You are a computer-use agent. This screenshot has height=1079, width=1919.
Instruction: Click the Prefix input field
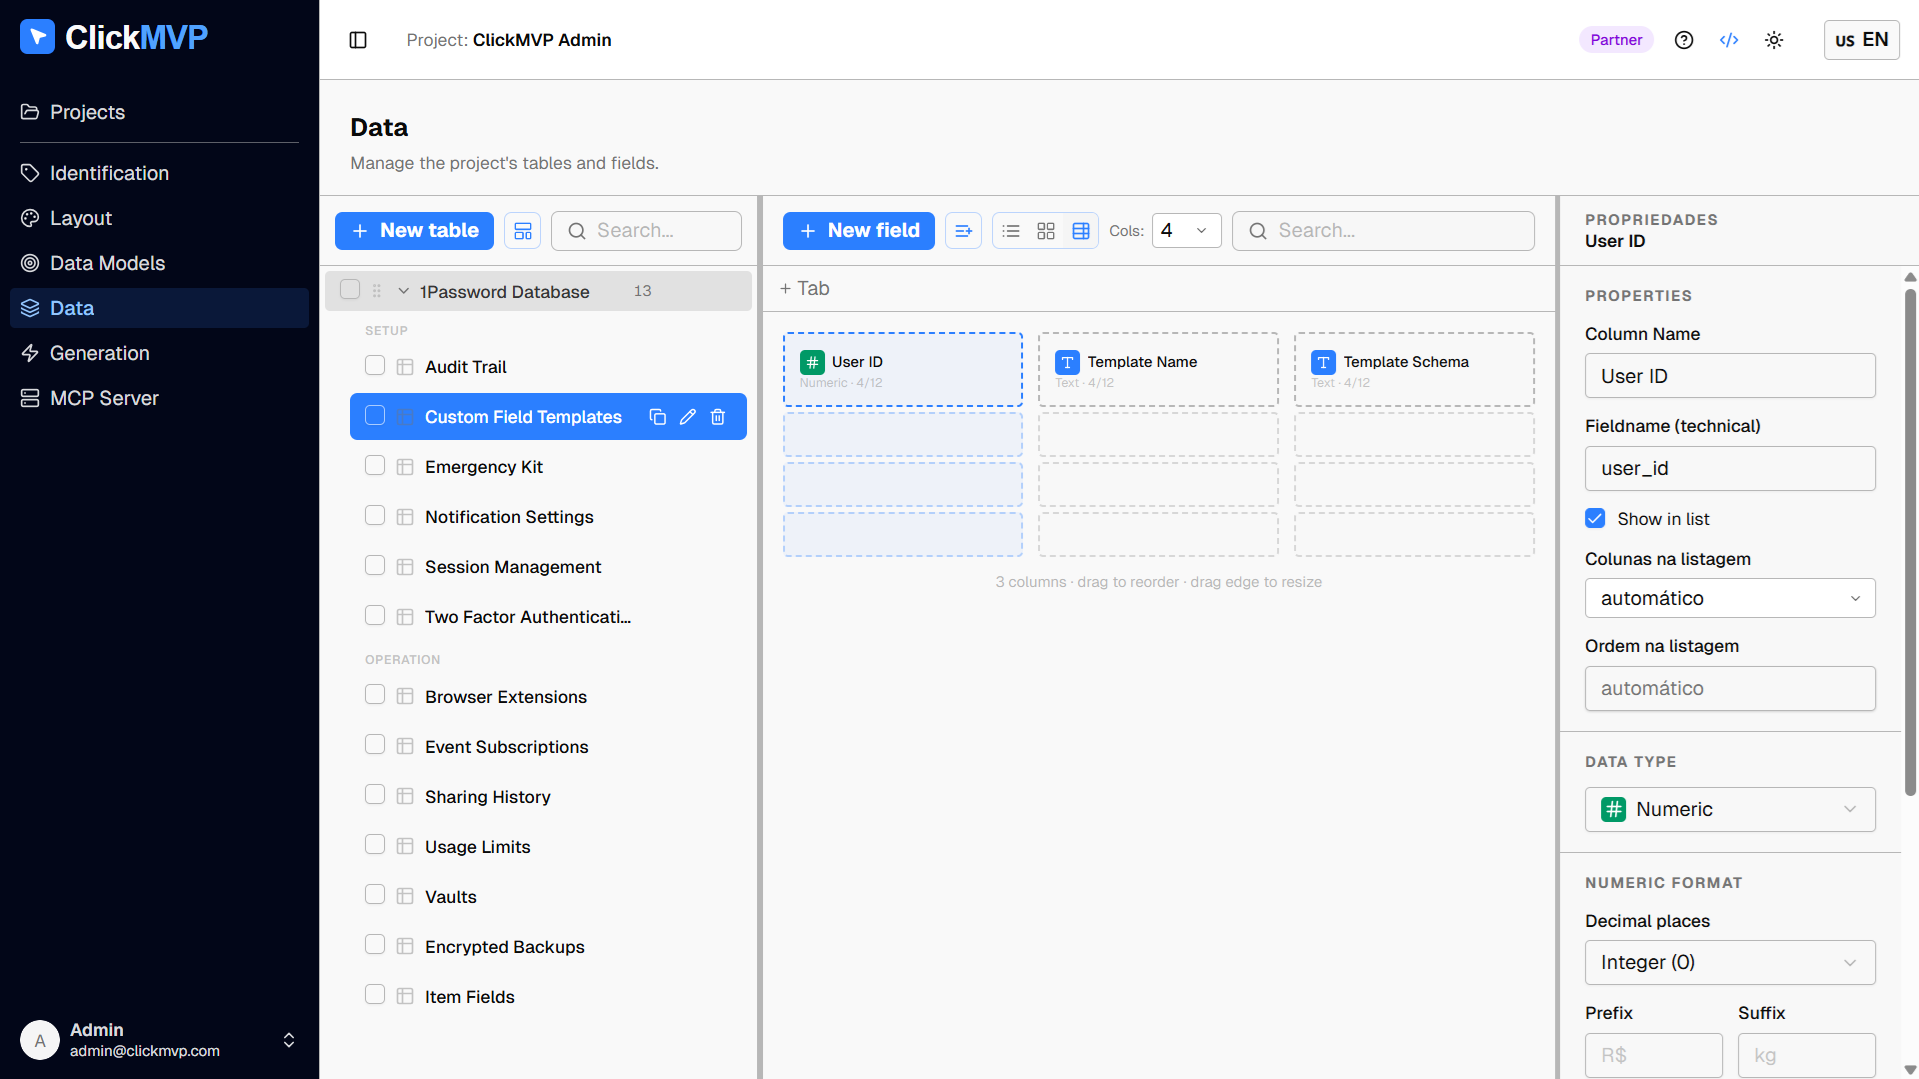[x=1653, y=1055]
